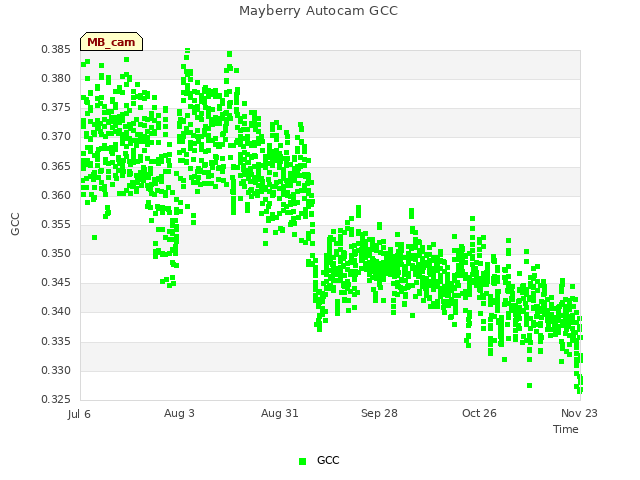Click the 0.380 y-axis value
640x480 pixels.
point(56,78)
